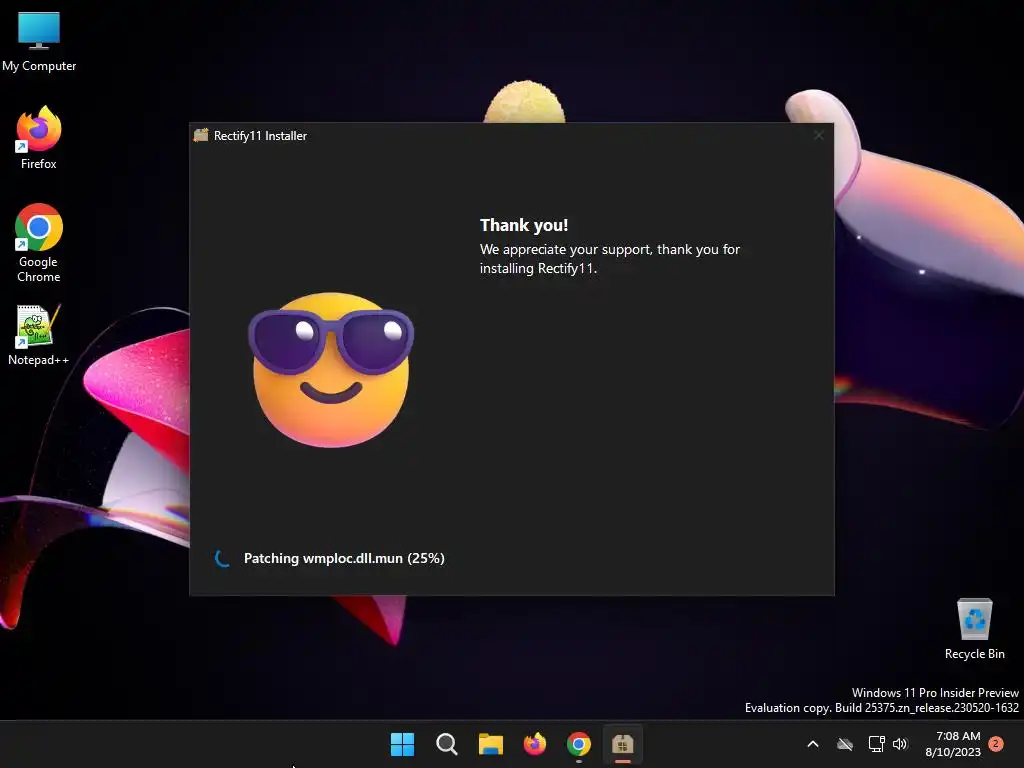Launch Firefox from the taskbar
The height and width of the screenshot is (768, 1024).
pos(535,744)
